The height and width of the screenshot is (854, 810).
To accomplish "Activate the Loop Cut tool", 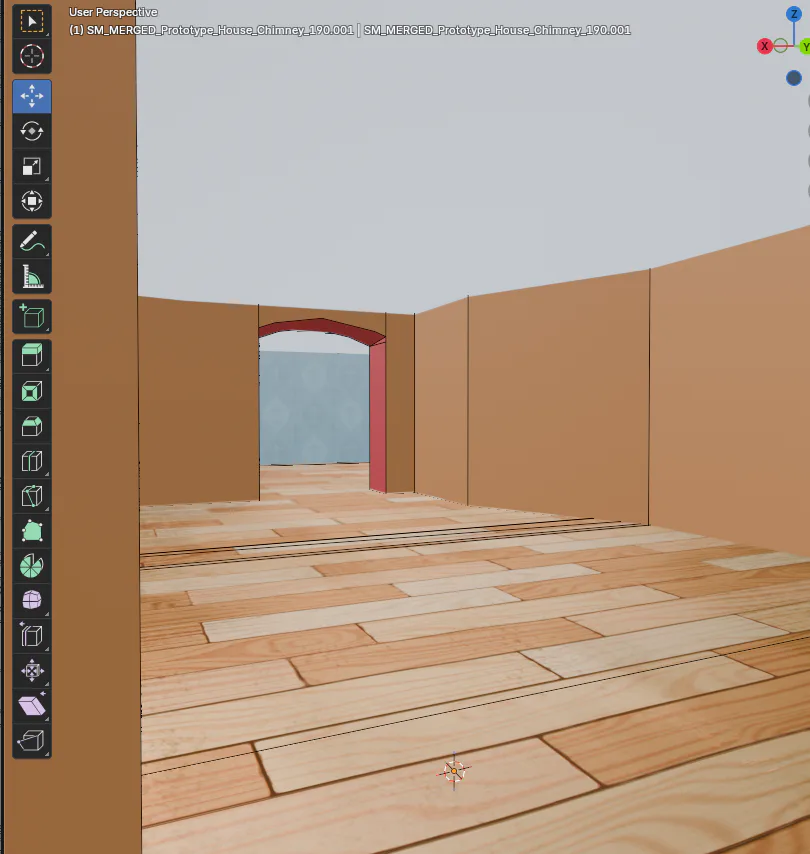I will click(32, 461).
